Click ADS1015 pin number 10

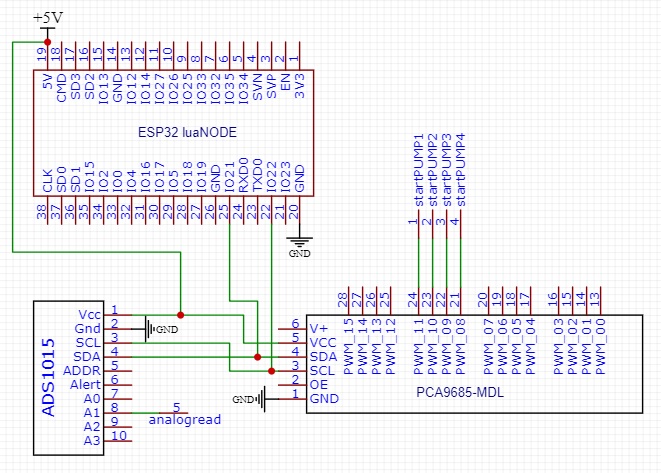point(119,435)
